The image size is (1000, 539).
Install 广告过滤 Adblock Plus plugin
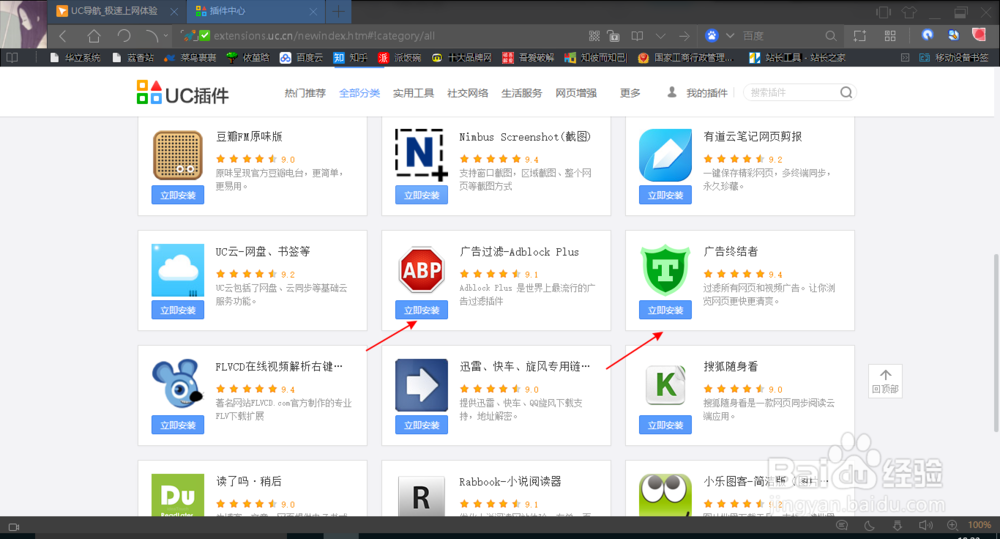point(422,310)
